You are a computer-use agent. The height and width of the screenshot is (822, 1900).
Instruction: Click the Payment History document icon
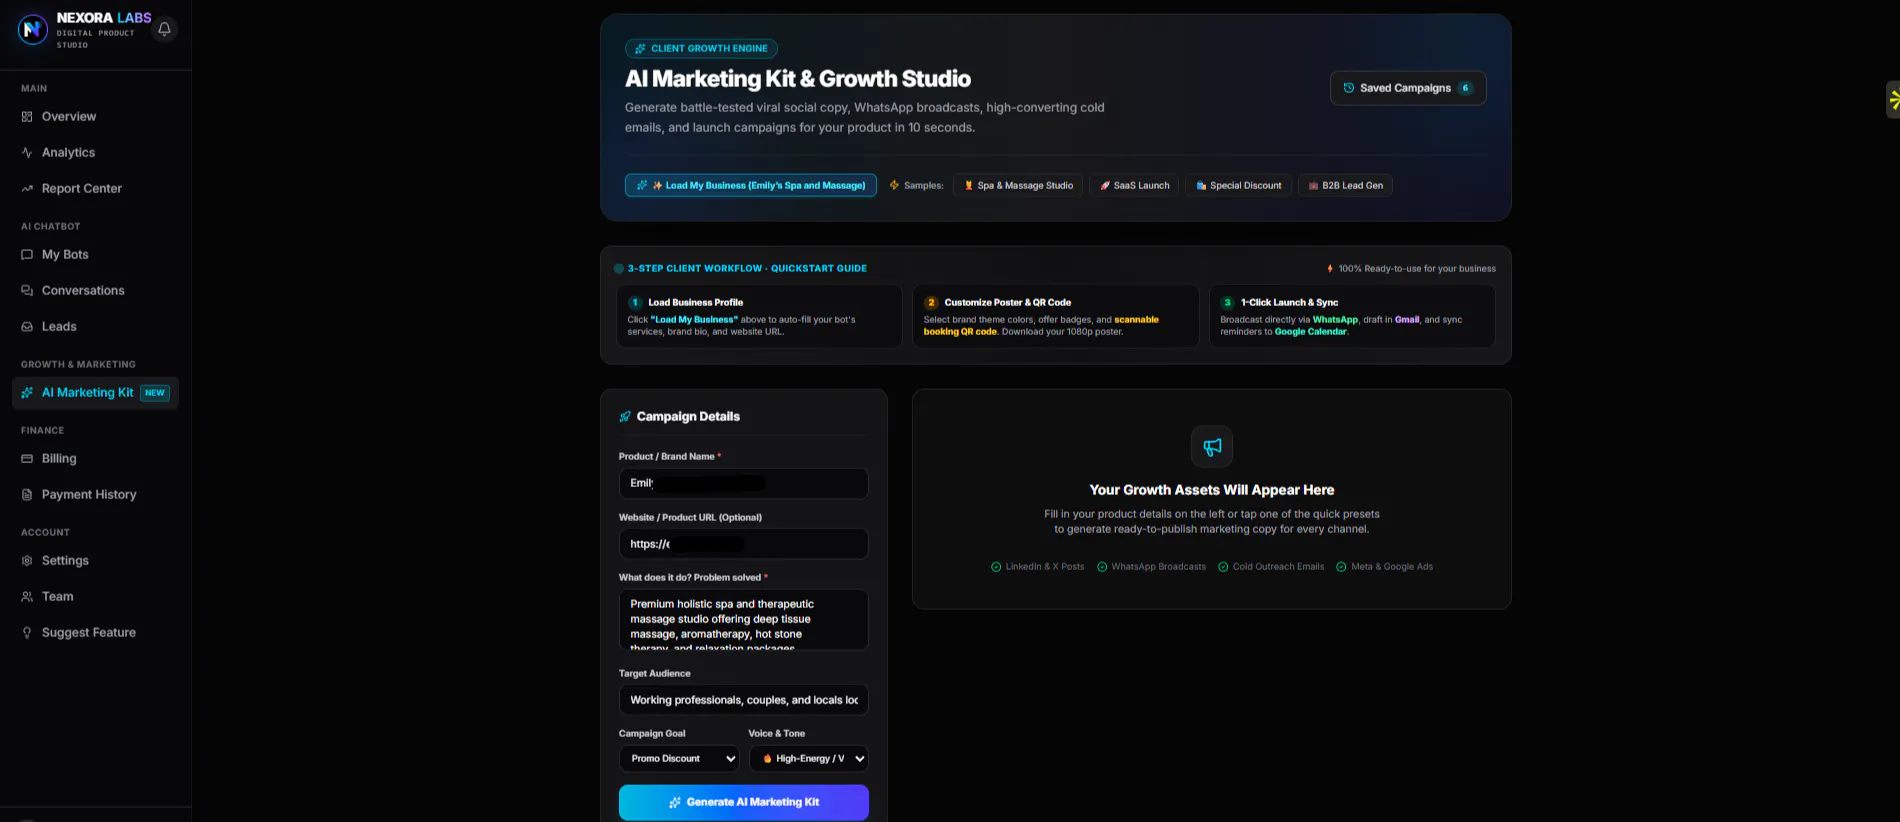27,495
